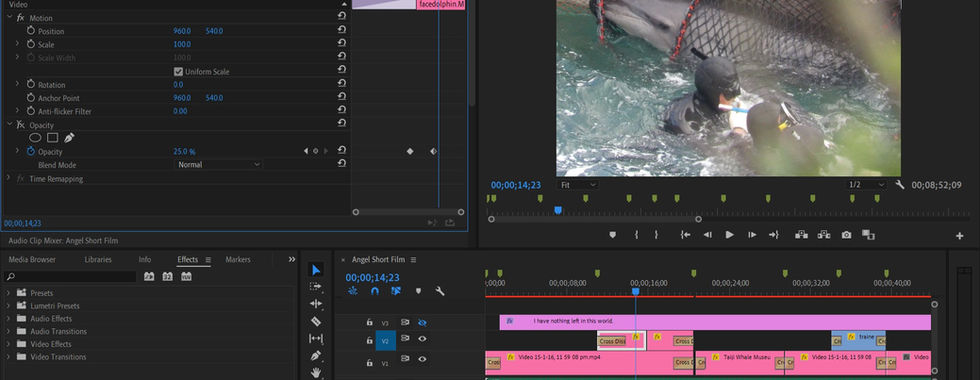Create a 4-point polygon mask under Opacity
The image size is (980, 380).
(52, 138)
